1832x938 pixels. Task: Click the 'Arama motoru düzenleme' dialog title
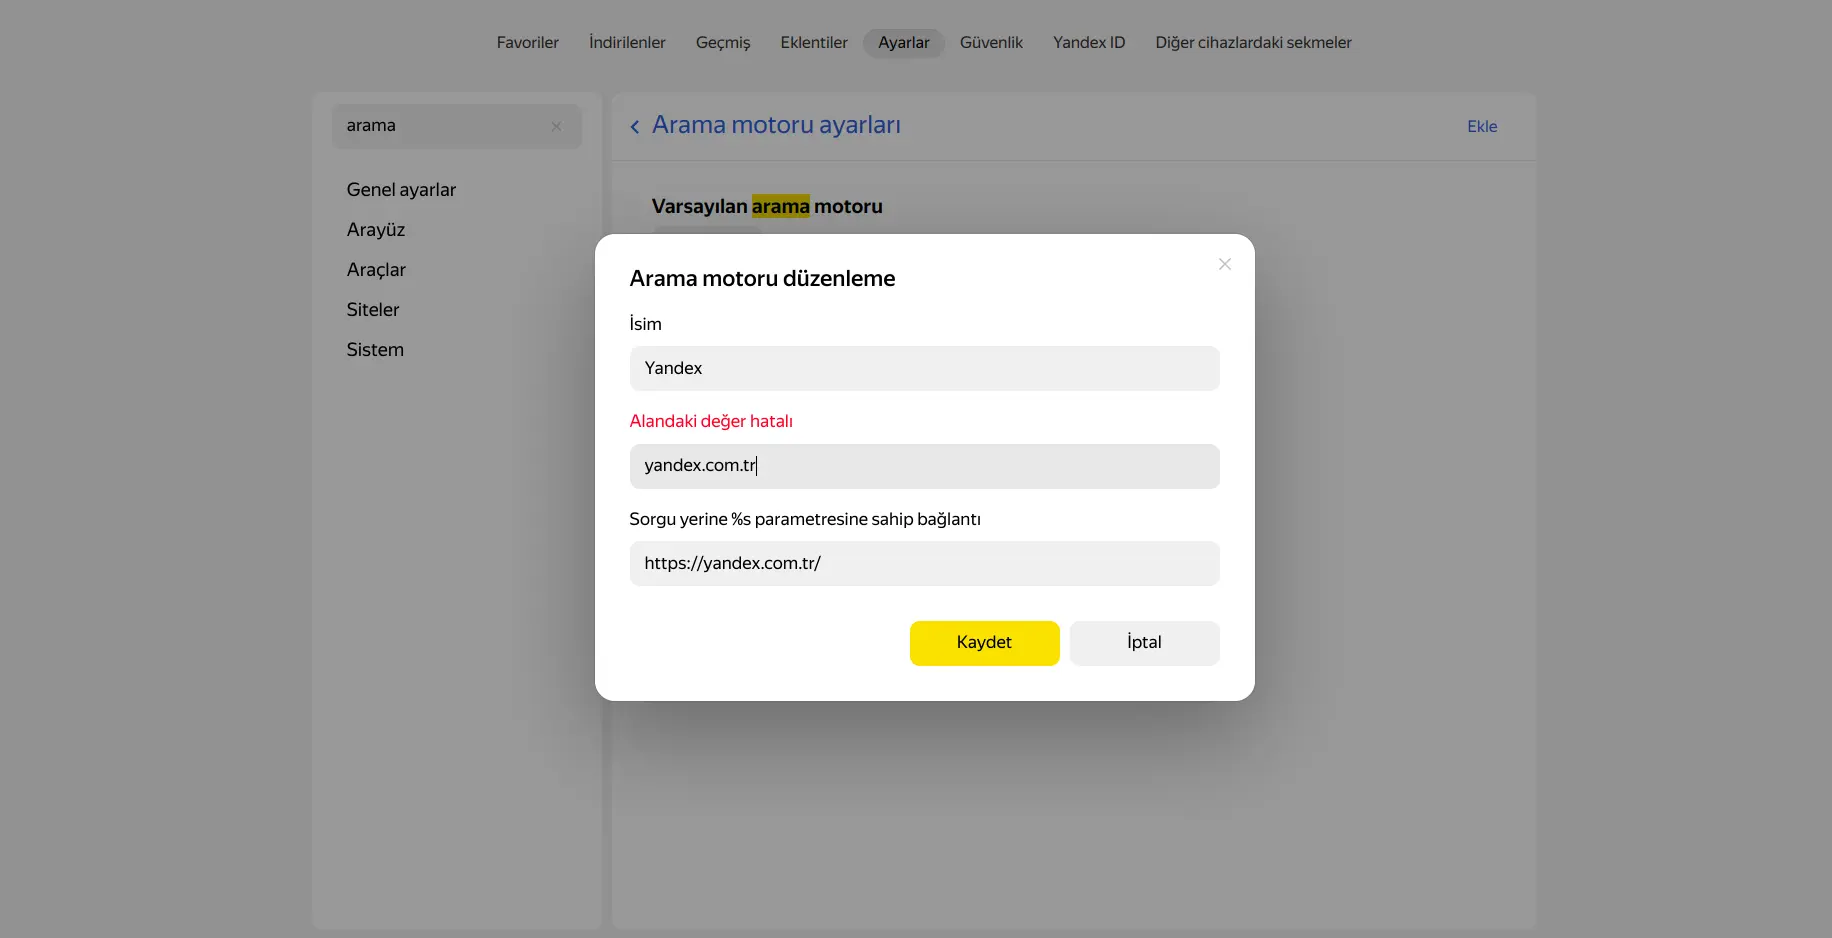(x=762, y=279)
